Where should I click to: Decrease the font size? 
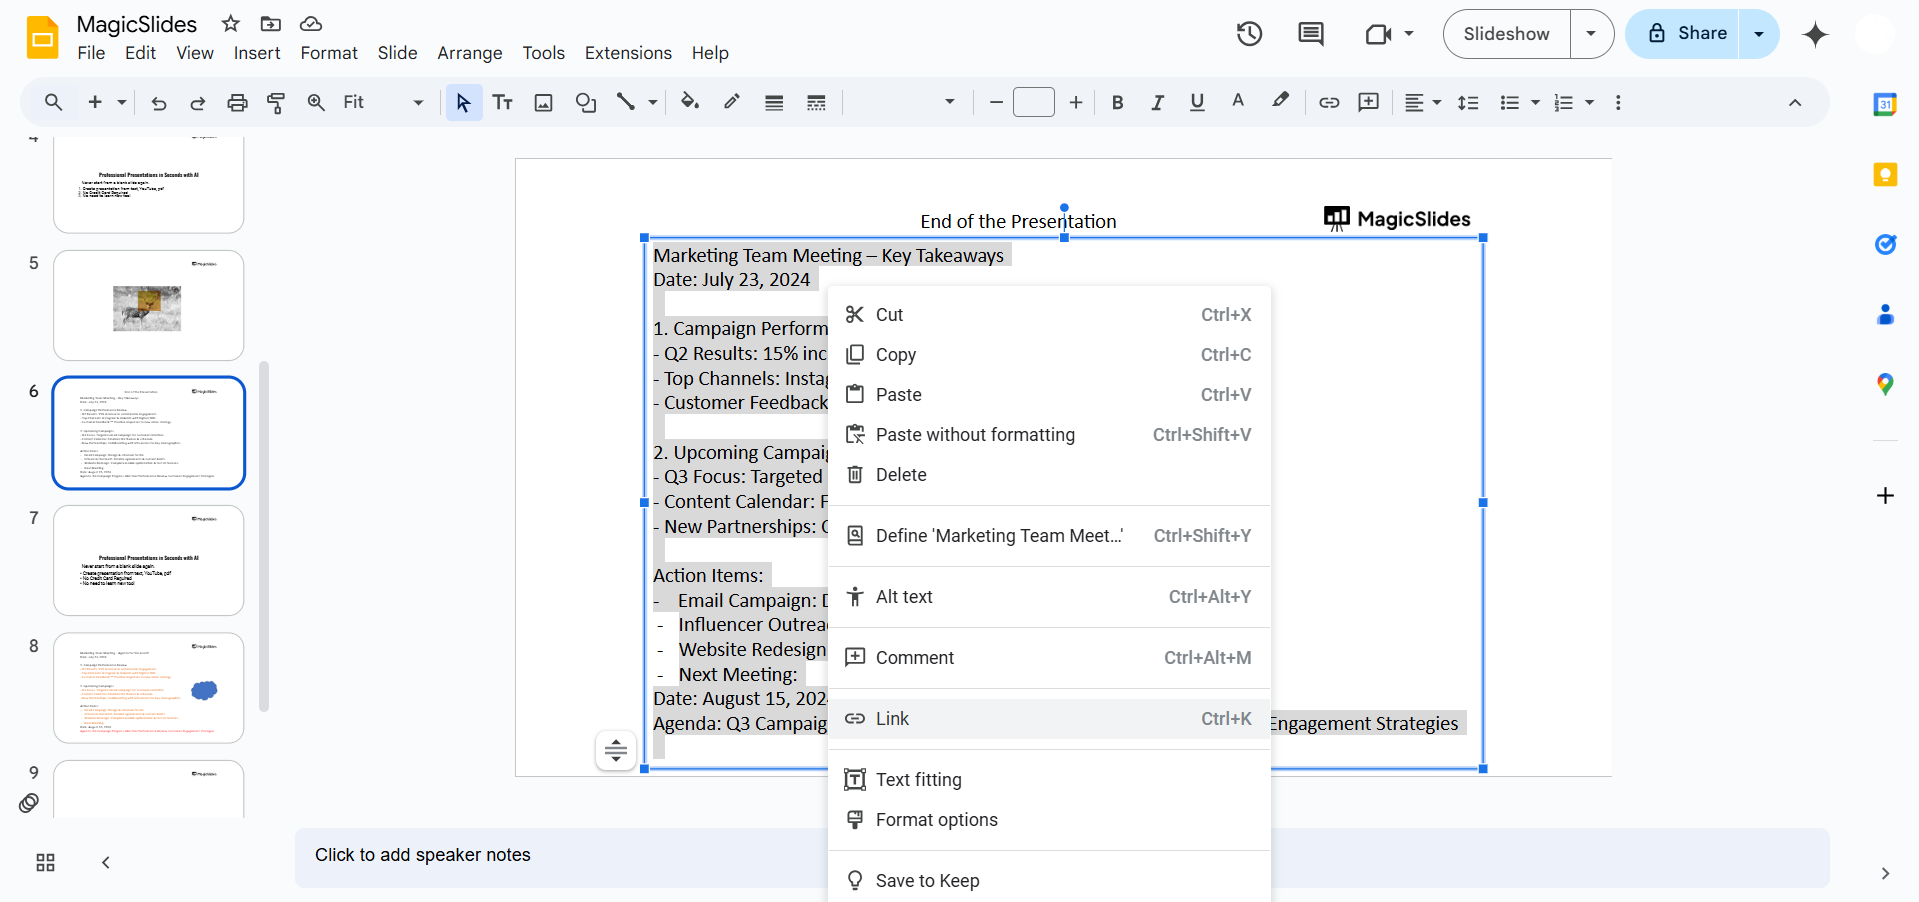[996, 102]
